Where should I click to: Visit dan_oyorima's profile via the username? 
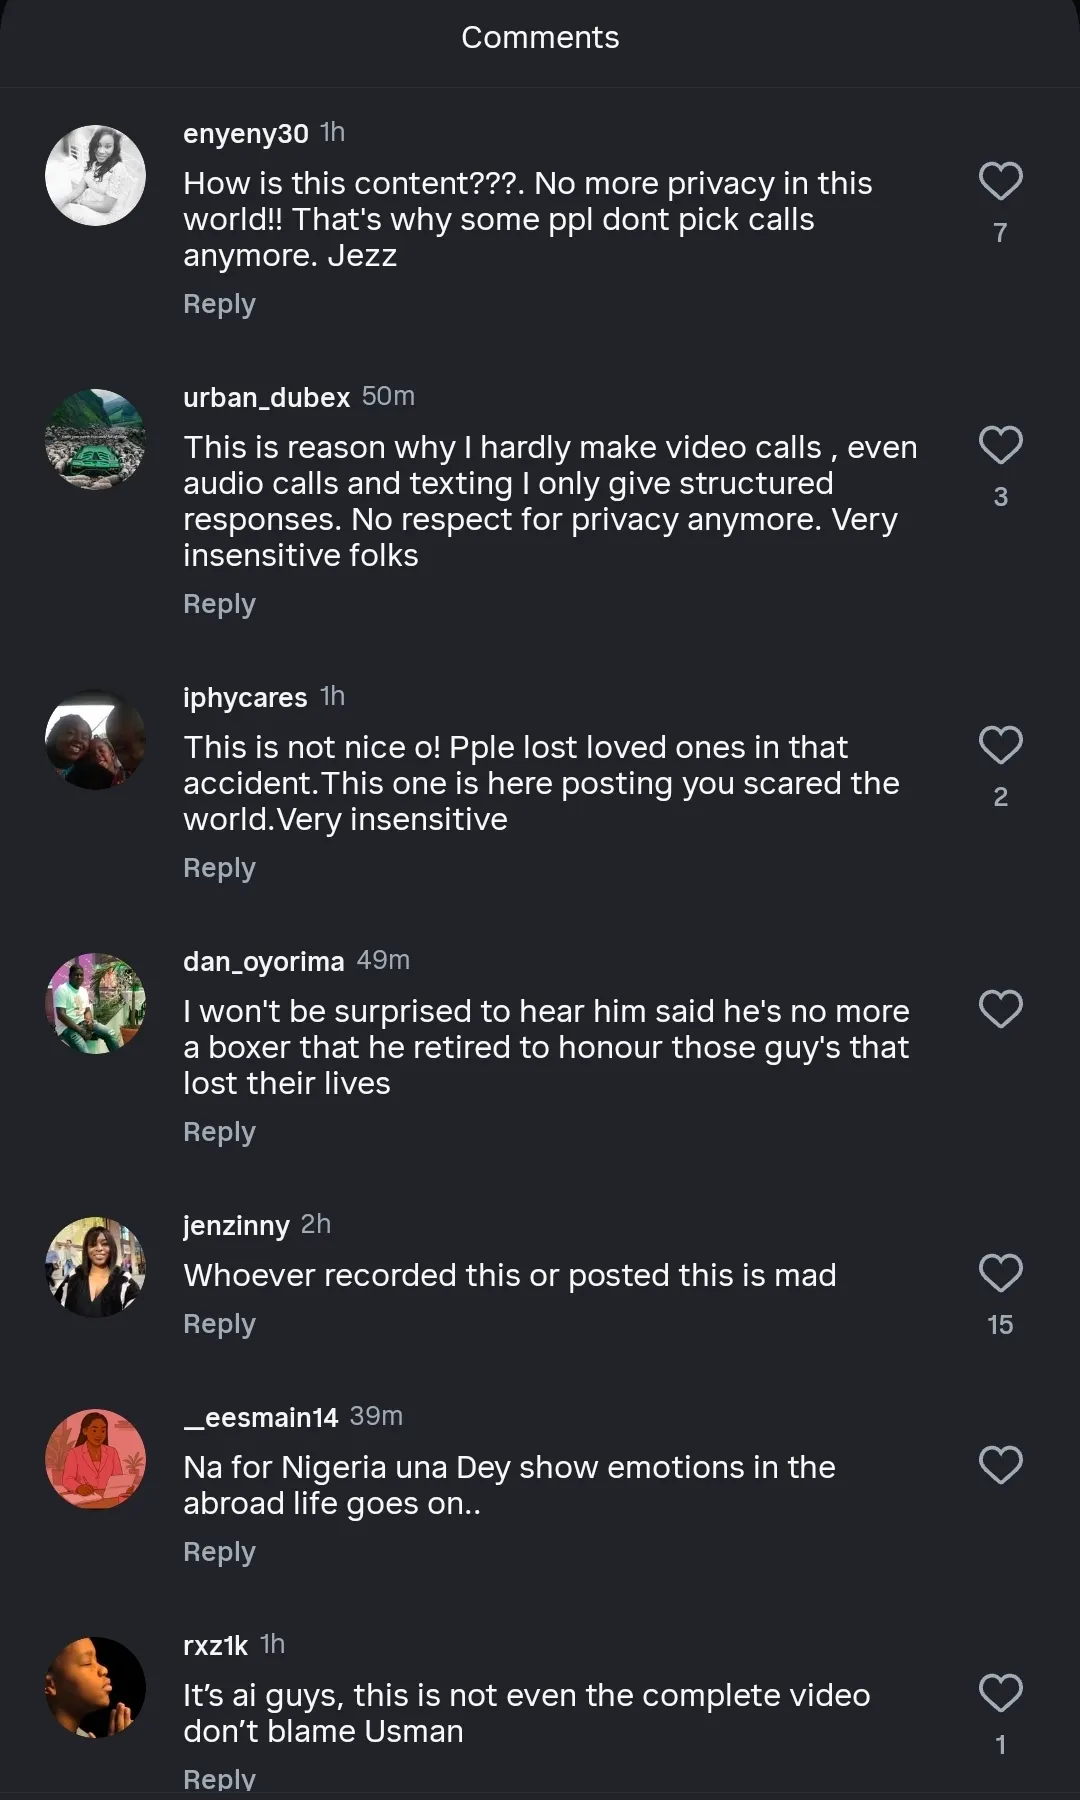tap(263, 961)
